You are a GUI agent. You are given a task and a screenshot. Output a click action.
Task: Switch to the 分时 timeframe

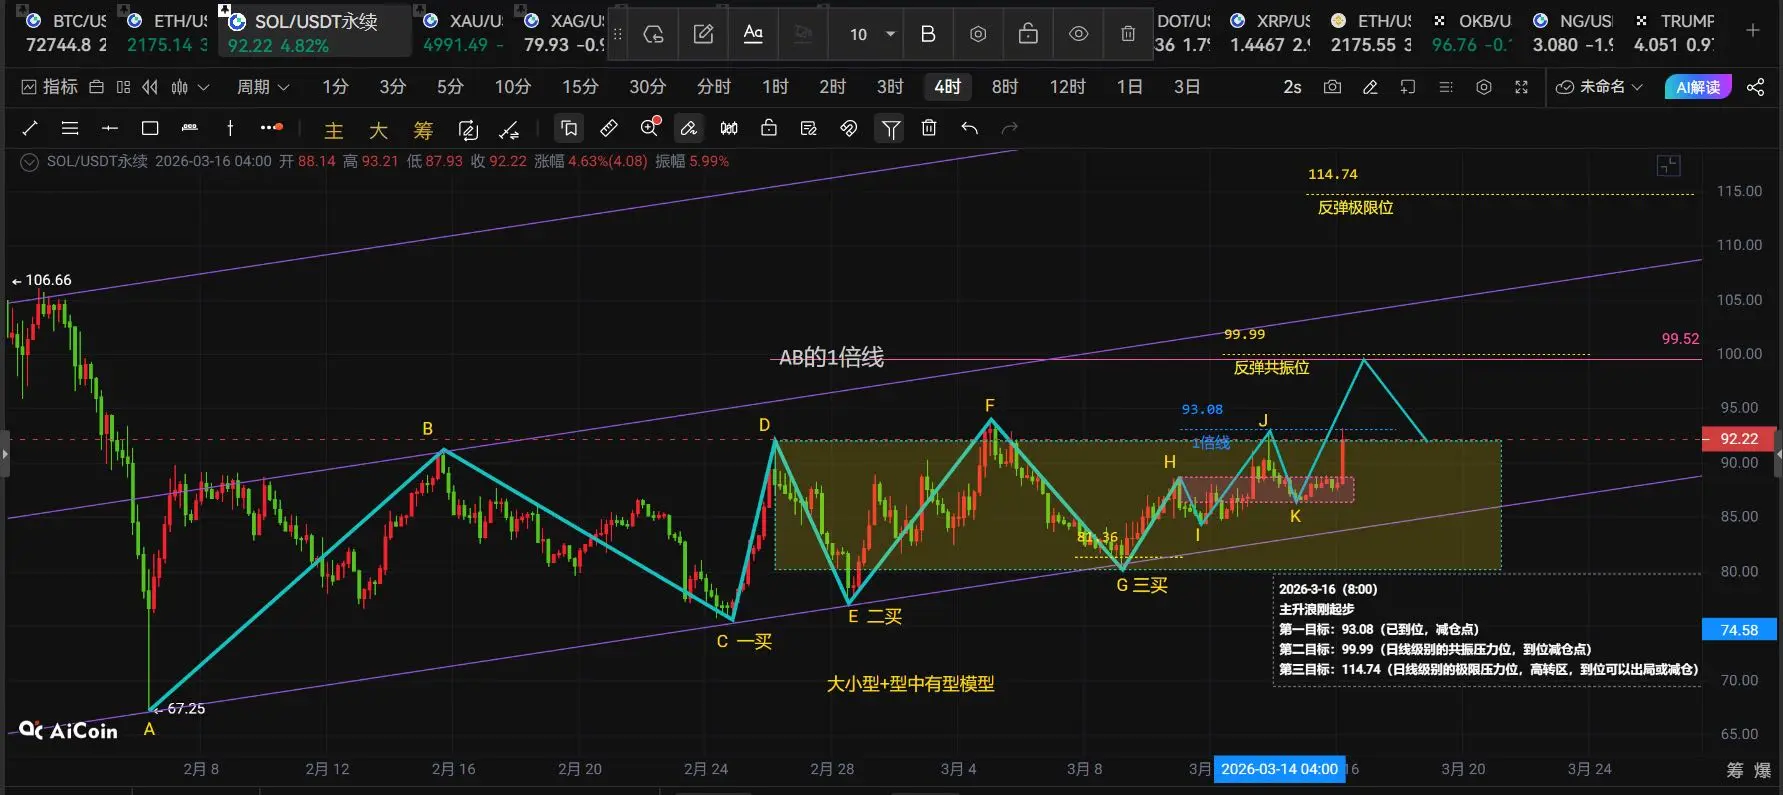(x=714, y=87)
